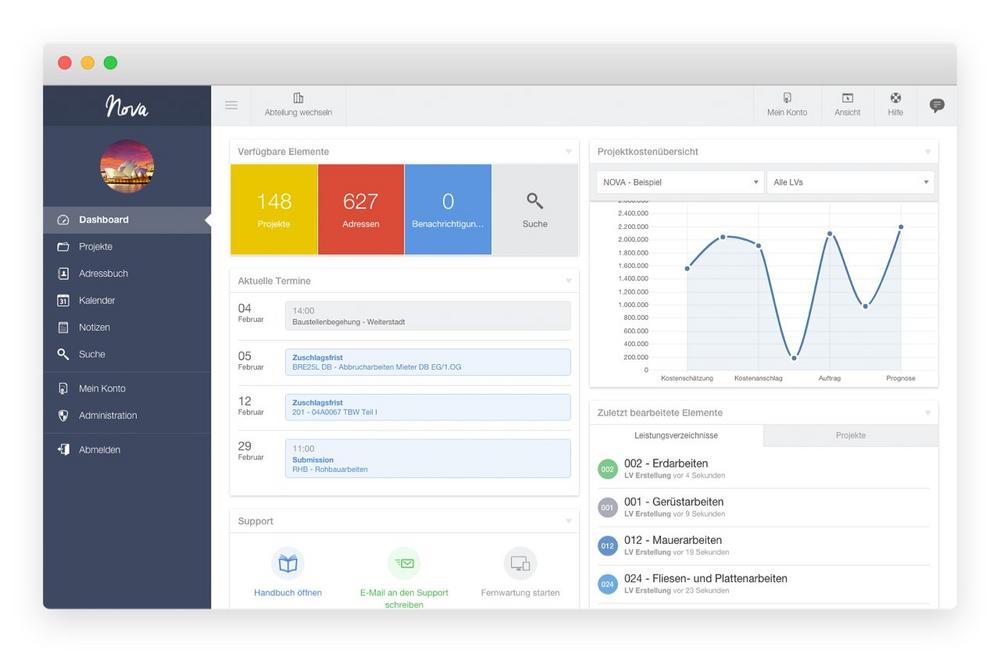The image size is (1000, 651).
Task: Open the 14:00 Baustellenbegehung - Weiterstadt appointment
Action: tap(428, 316)
